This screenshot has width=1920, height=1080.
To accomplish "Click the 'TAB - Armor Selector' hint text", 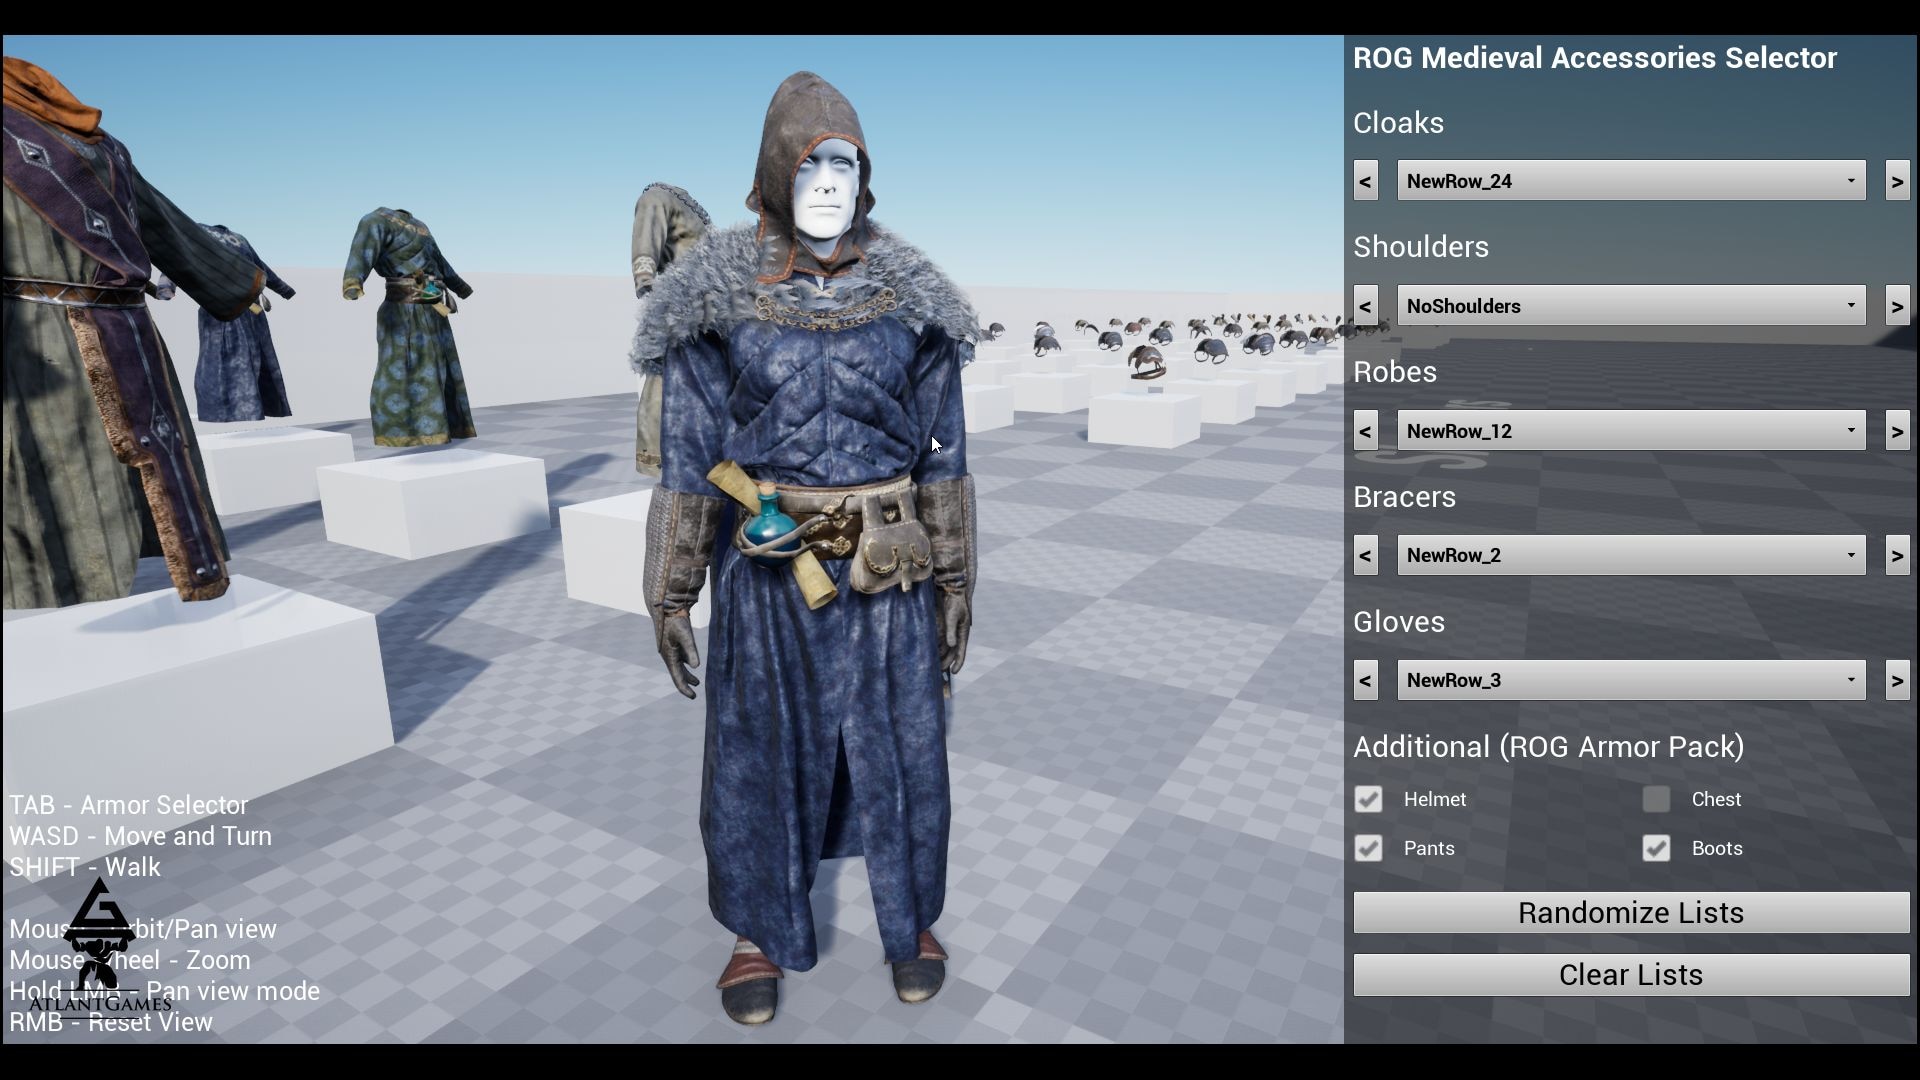I will coord(129,805).
